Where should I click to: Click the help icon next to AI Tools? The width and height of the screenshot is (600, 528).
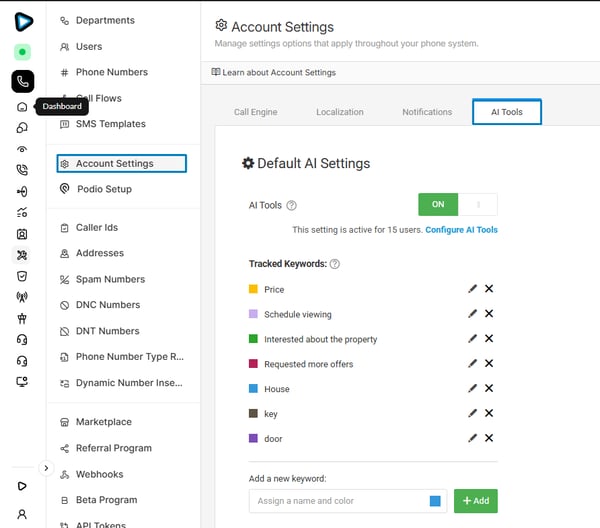click(x=292, y=205)
